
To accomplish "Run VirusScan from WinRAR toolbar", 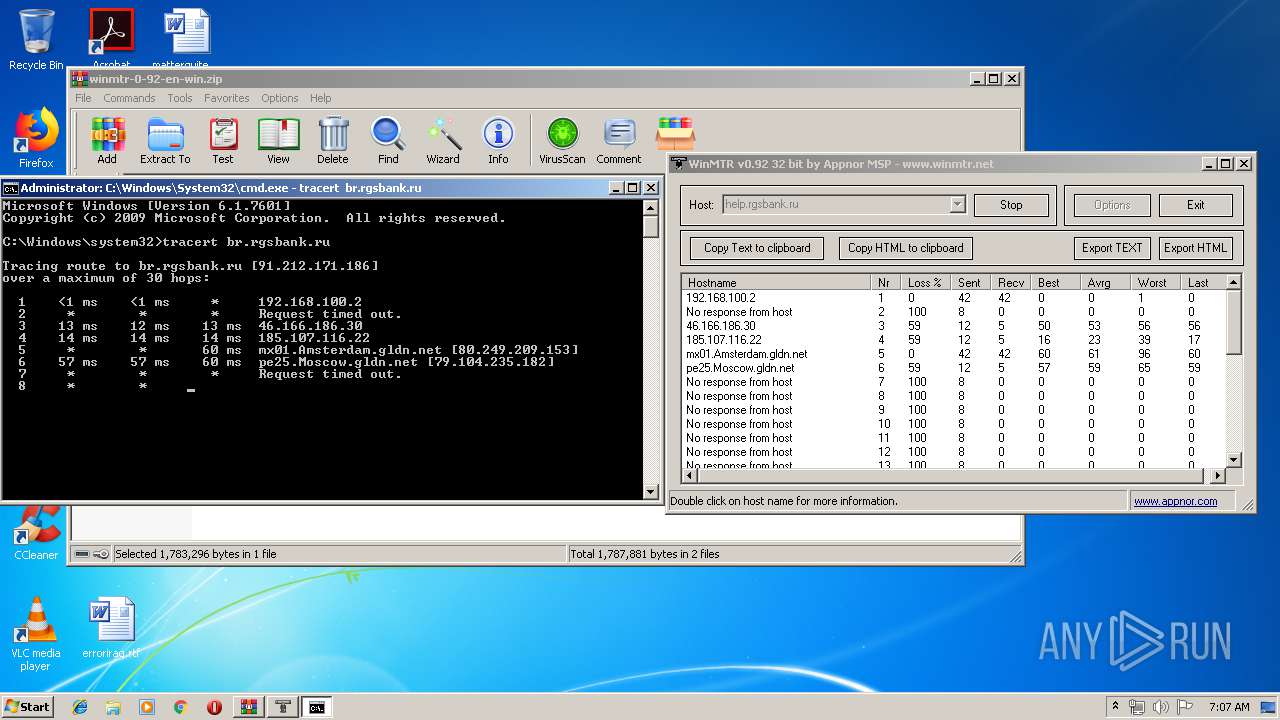I will [562, 141].
